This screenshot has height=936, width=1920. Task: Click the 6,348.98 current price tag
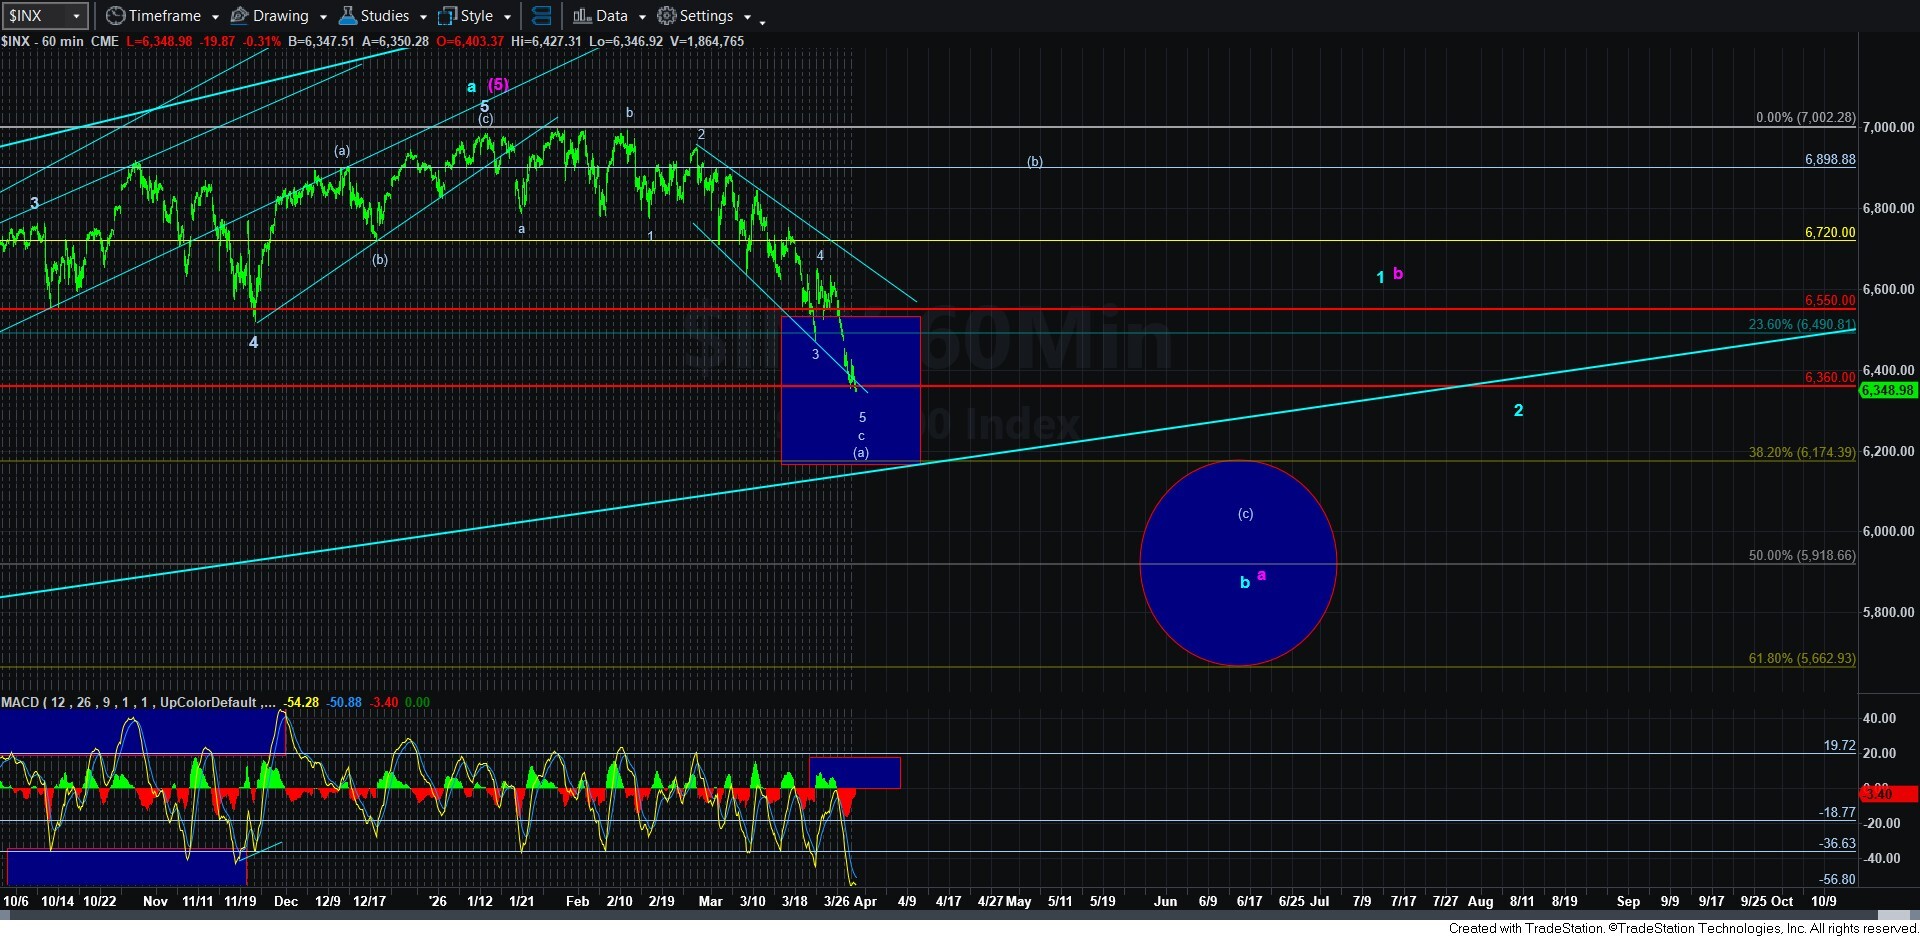[x=1887, y=390]
